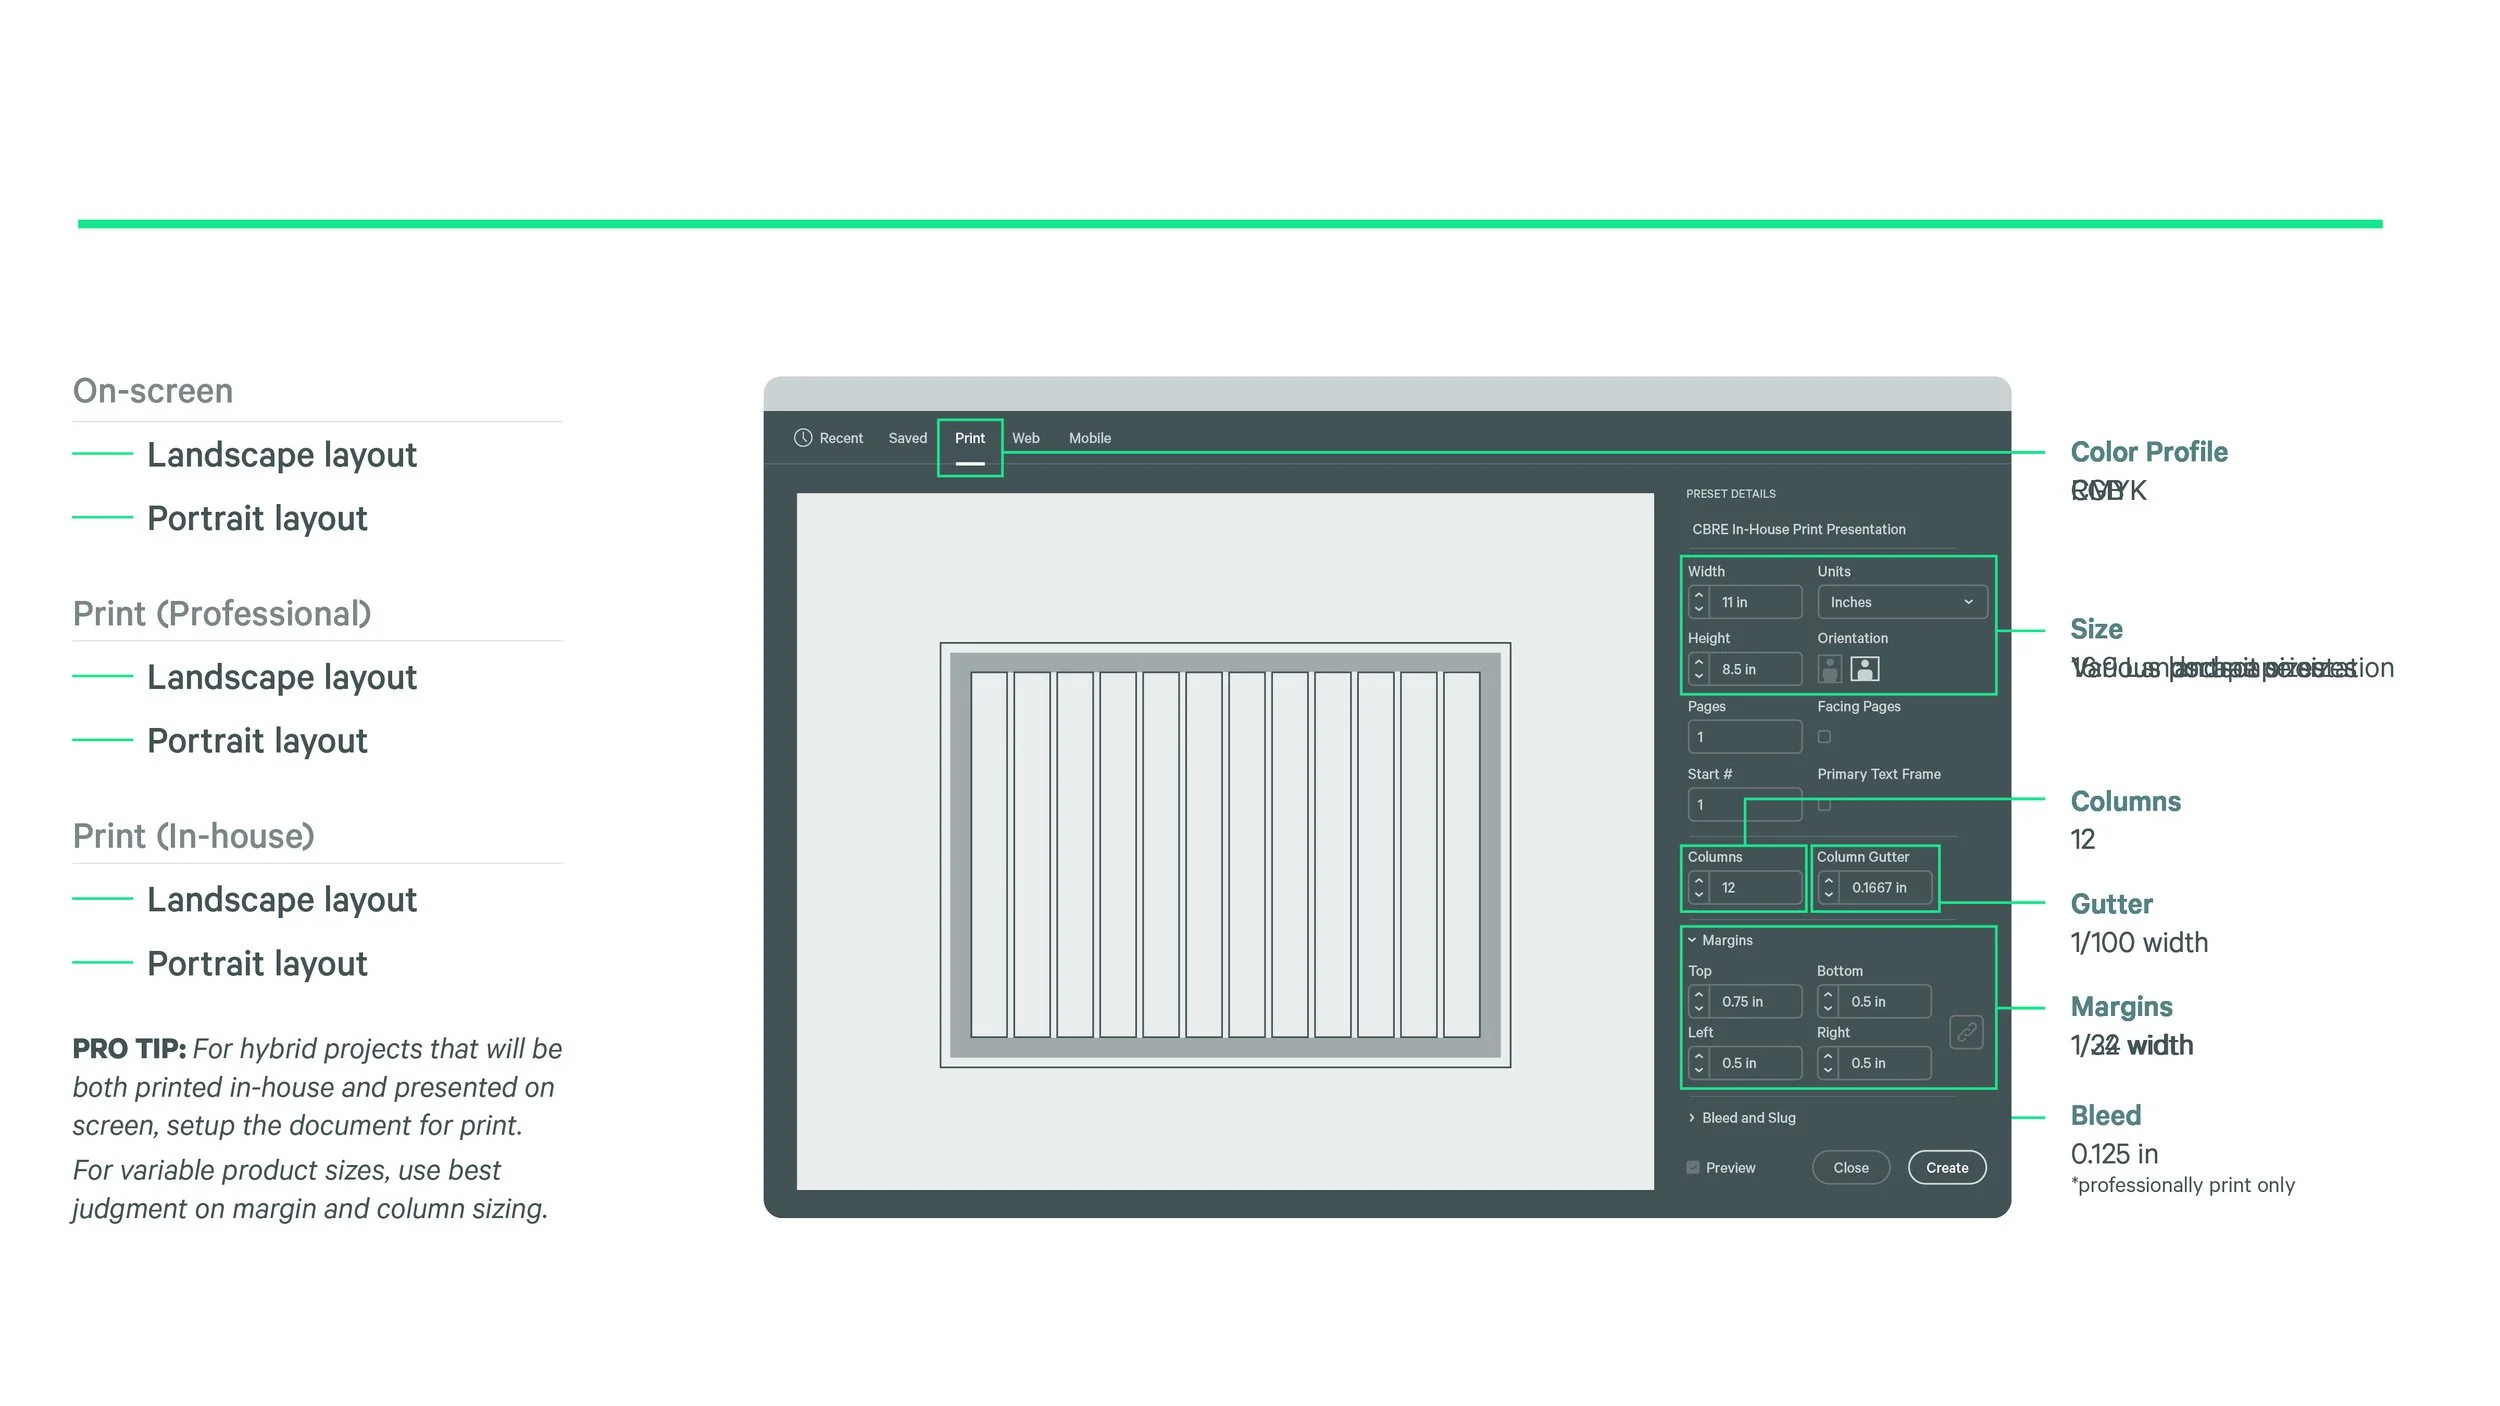Open On-screen Portrait layout link
Screen dimensions: 2500x1406
point(257,519)
